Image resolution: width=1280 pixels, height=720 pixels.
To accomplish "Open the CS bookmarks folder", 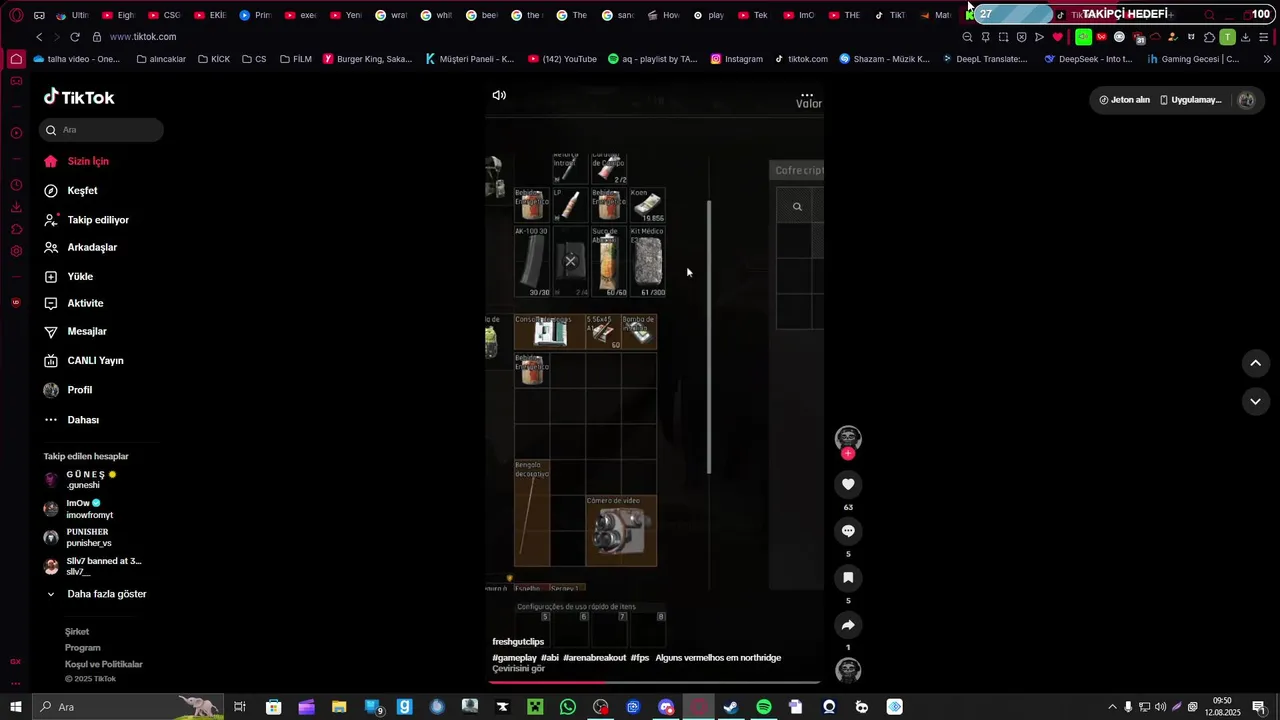I will [x=254, y=59].
